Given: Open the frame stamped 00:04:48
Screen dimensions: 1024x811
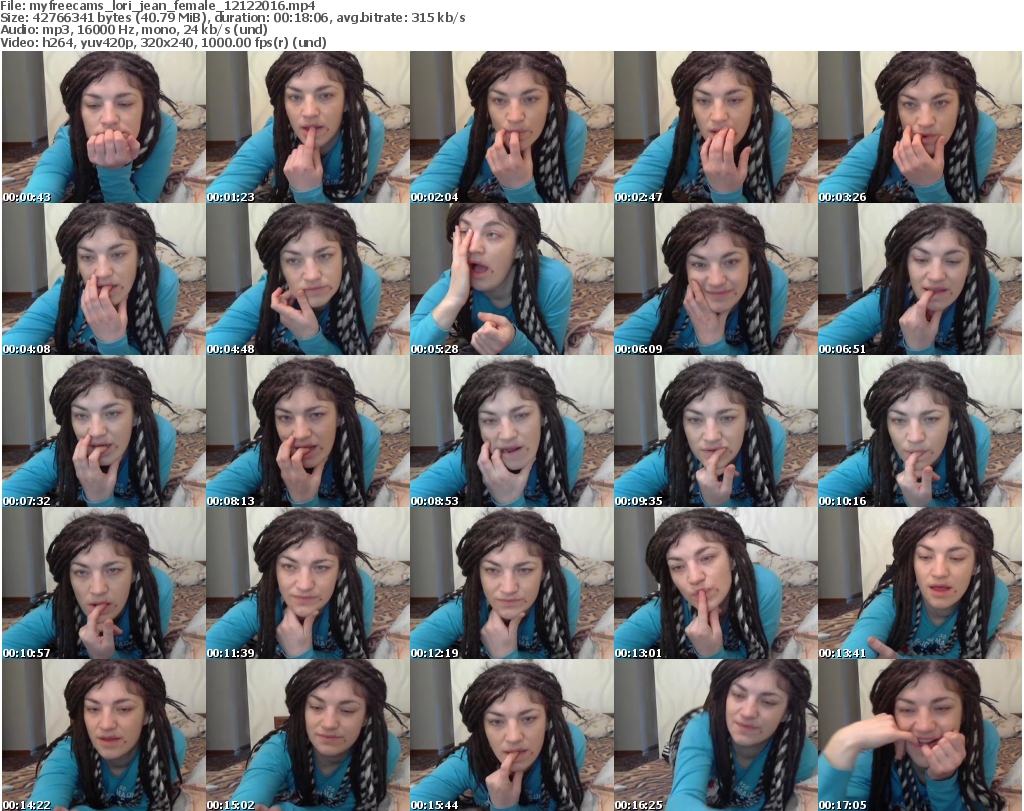Looking at the screenshot, I should point(308,279).
